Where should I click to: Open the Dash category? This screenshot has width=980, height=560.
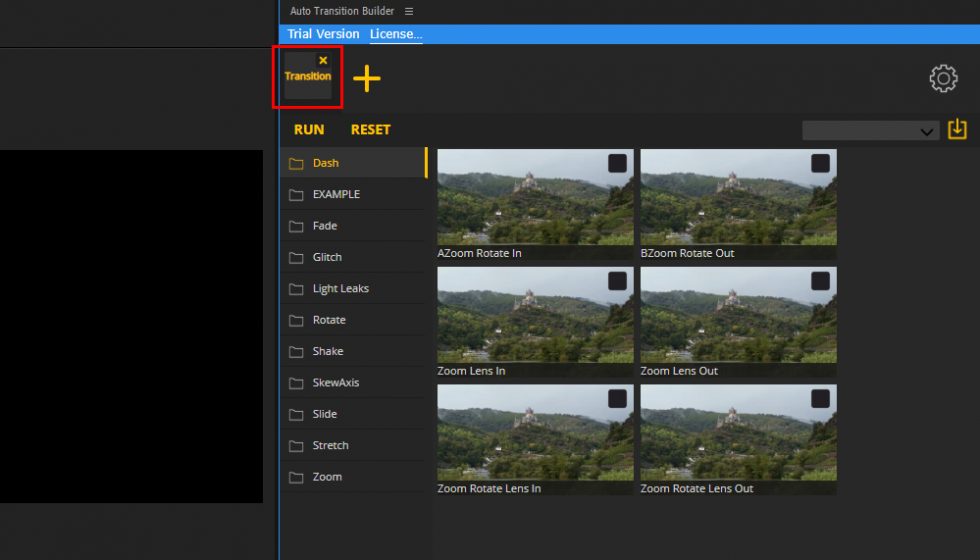pos(326,163)
